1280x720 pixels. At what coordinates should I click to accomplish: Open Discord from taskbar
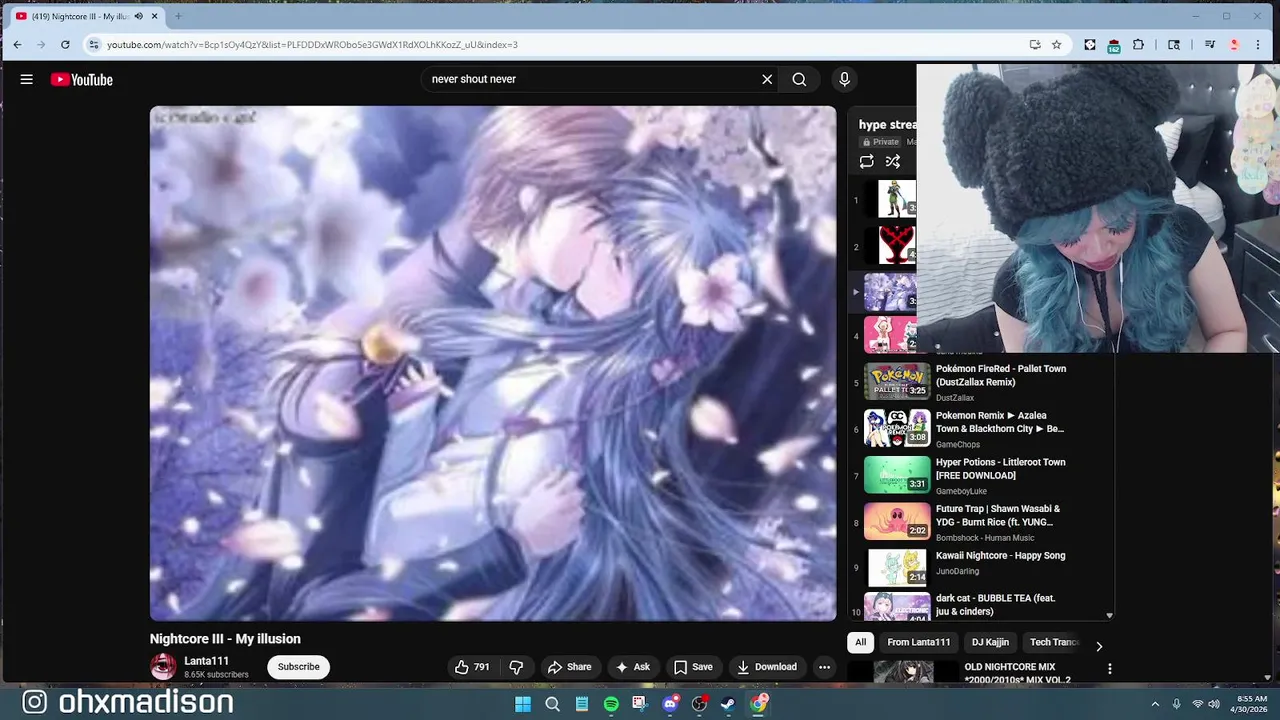coord(670,704)
